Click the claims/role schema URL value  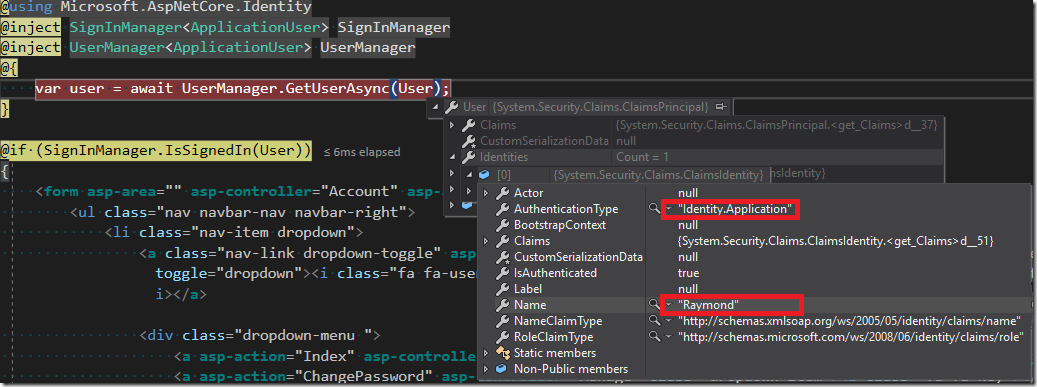coord(850,337)
